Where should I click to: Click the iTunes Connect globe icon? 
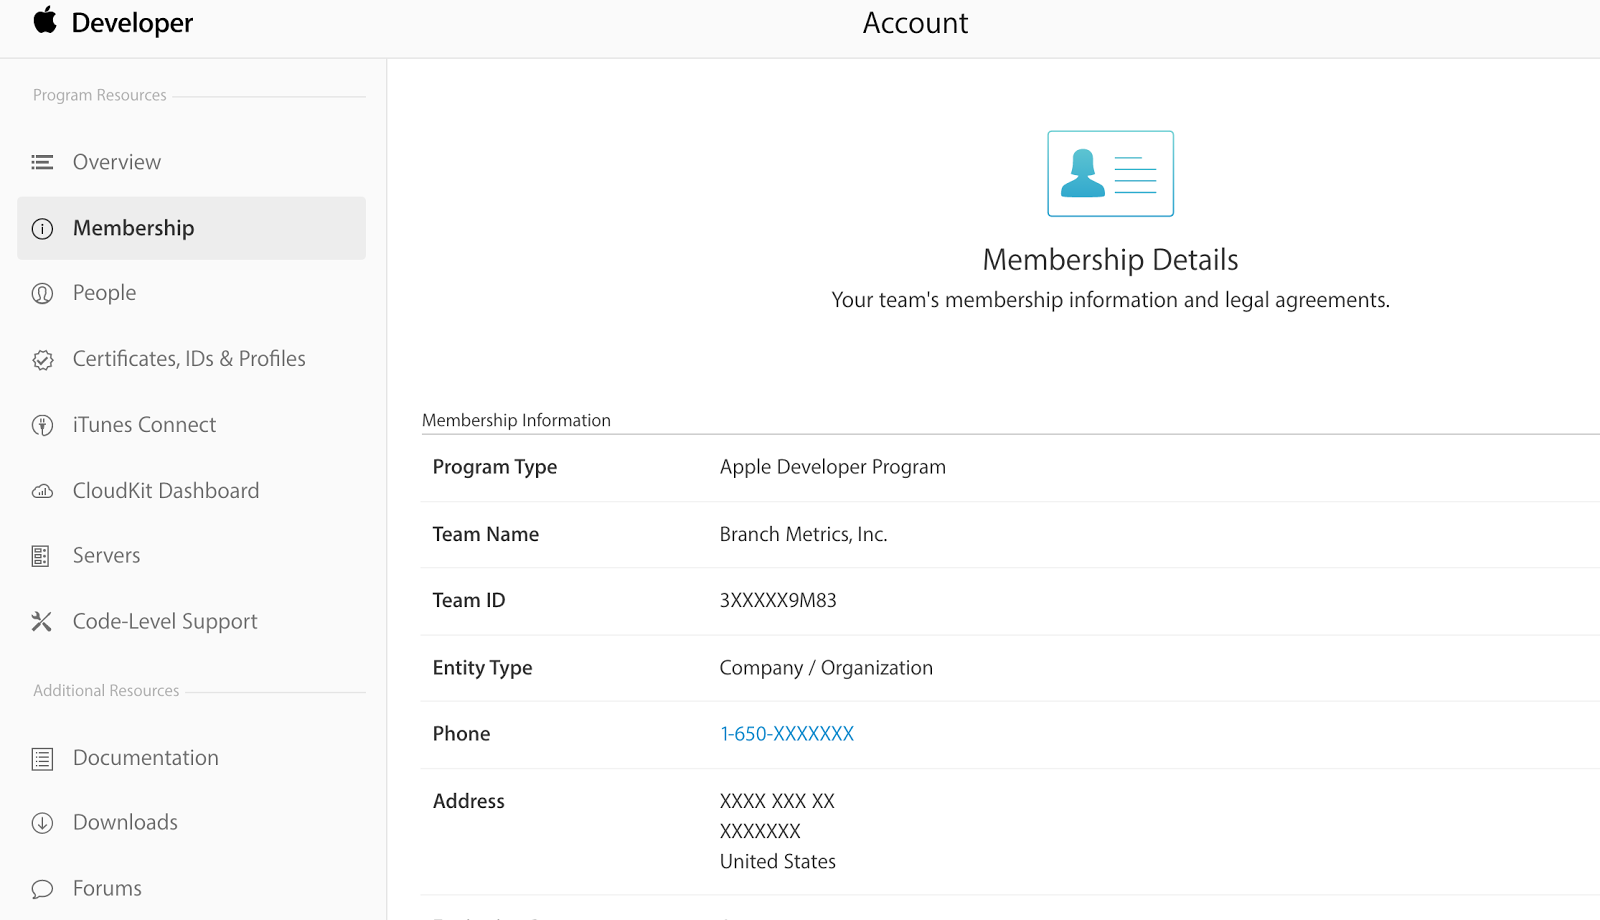(42, 424)
